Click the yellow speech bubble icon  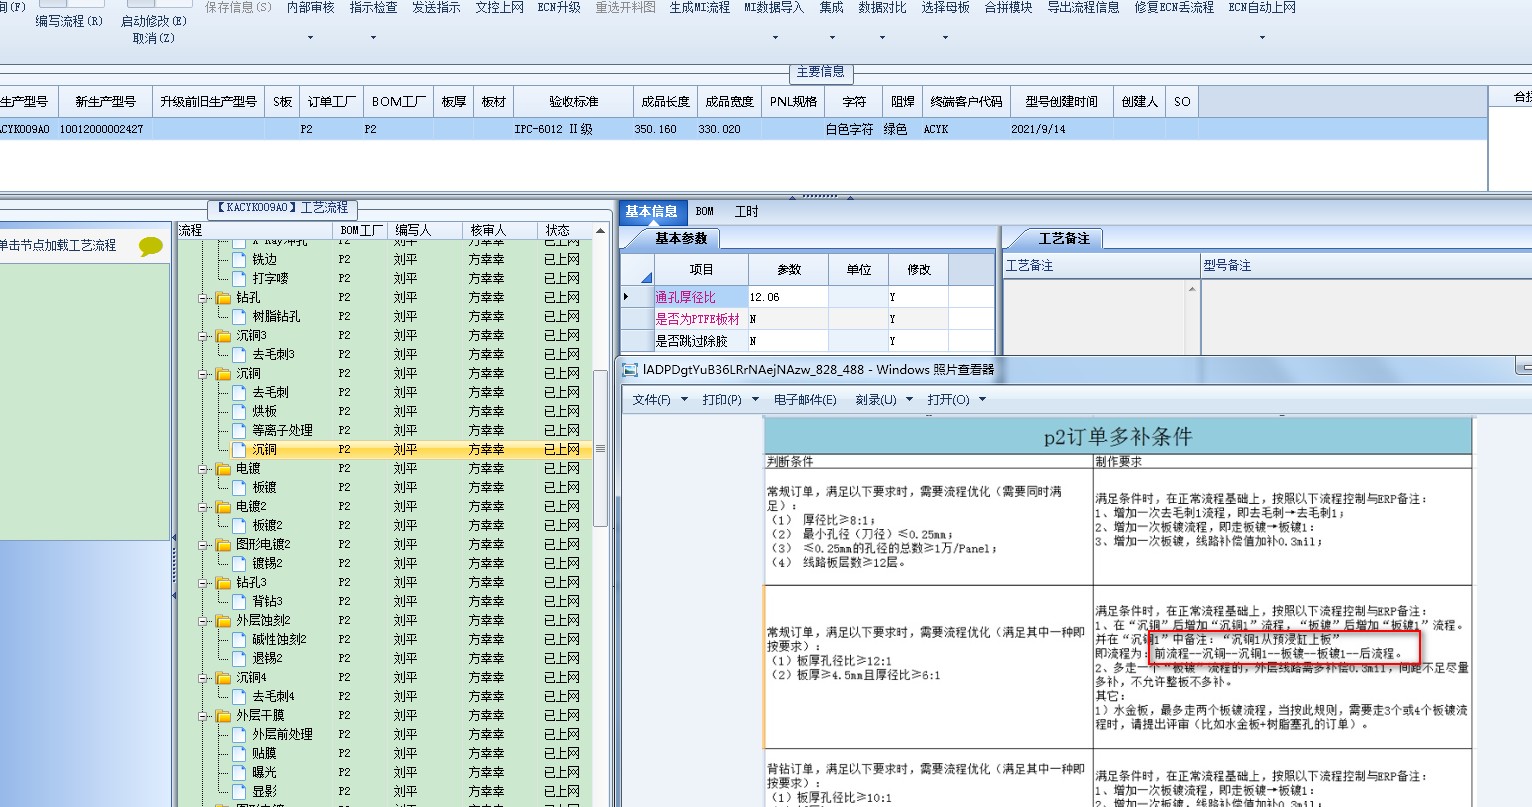point(151,246)
